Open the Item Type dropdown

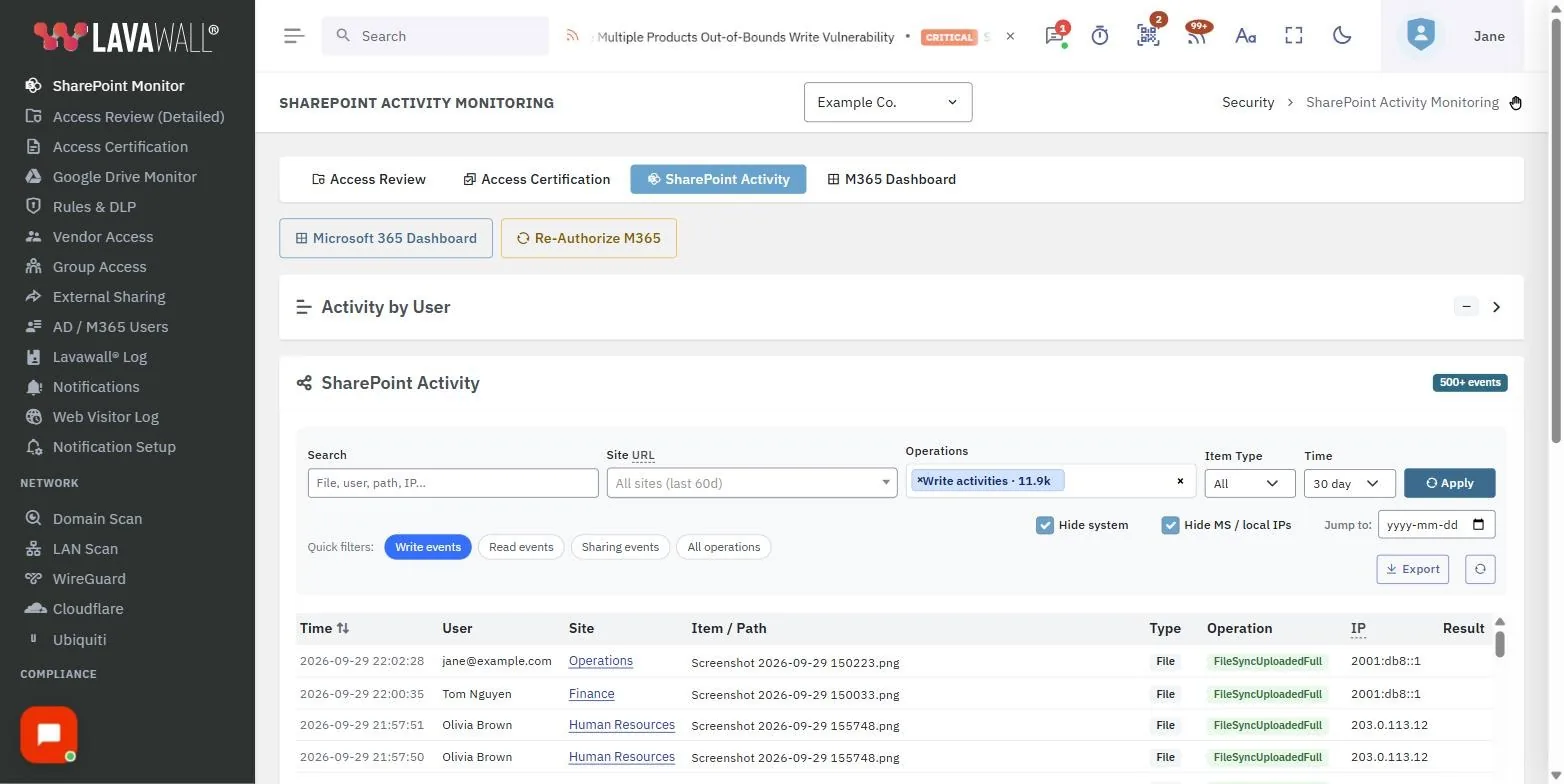[x=1249, y=483]
